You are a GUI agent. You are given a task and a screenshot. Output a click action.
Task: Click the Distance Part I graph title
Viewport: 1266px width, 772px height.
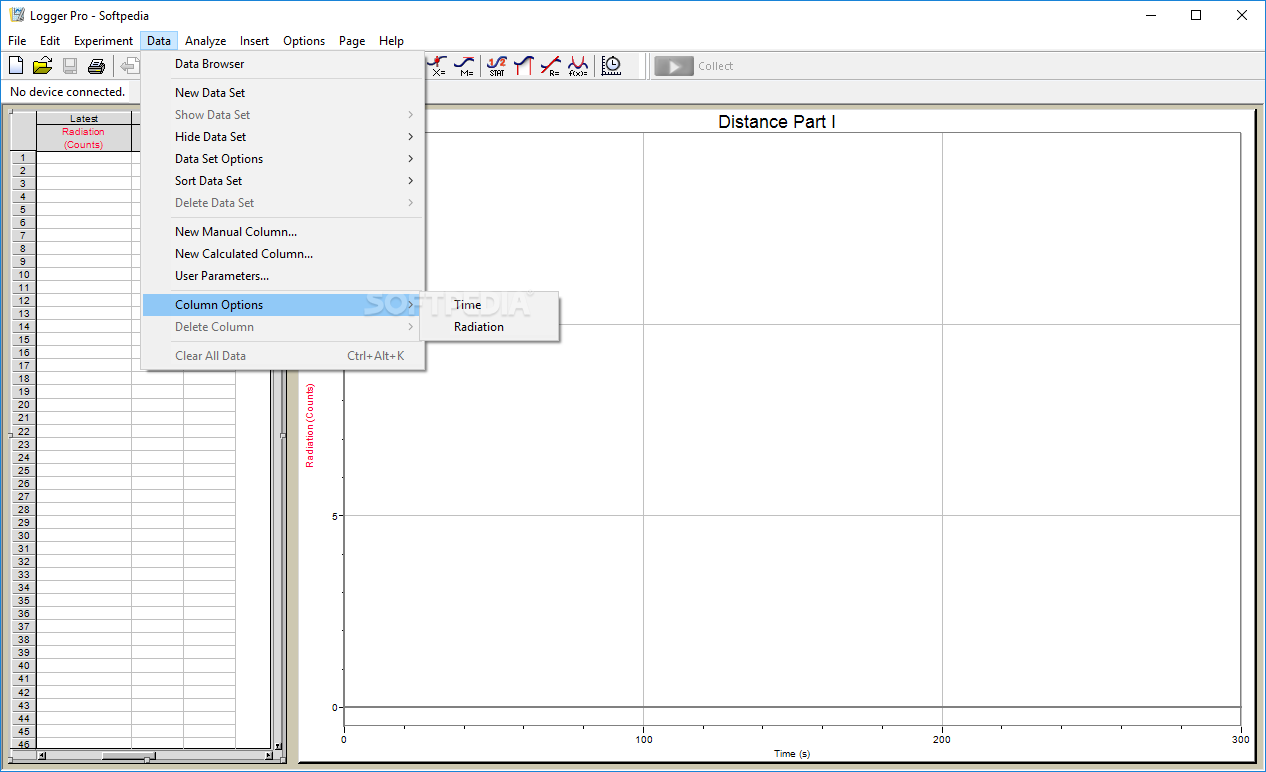point(777,122)
